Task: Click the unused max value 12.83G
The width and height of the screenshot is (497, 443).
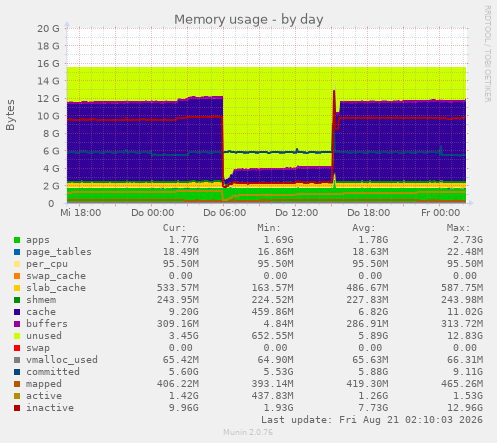Action: click(x=465, y=336)
